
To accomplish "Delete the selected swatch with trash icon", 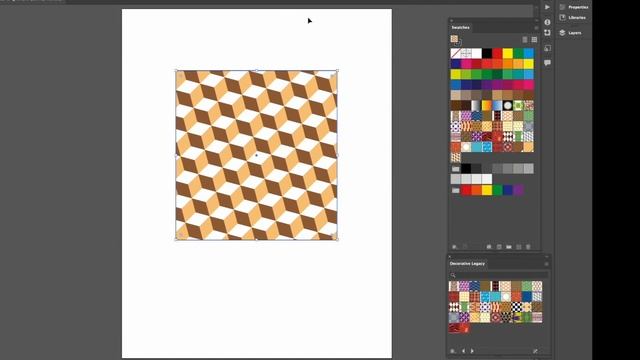I will click(528, 247).
